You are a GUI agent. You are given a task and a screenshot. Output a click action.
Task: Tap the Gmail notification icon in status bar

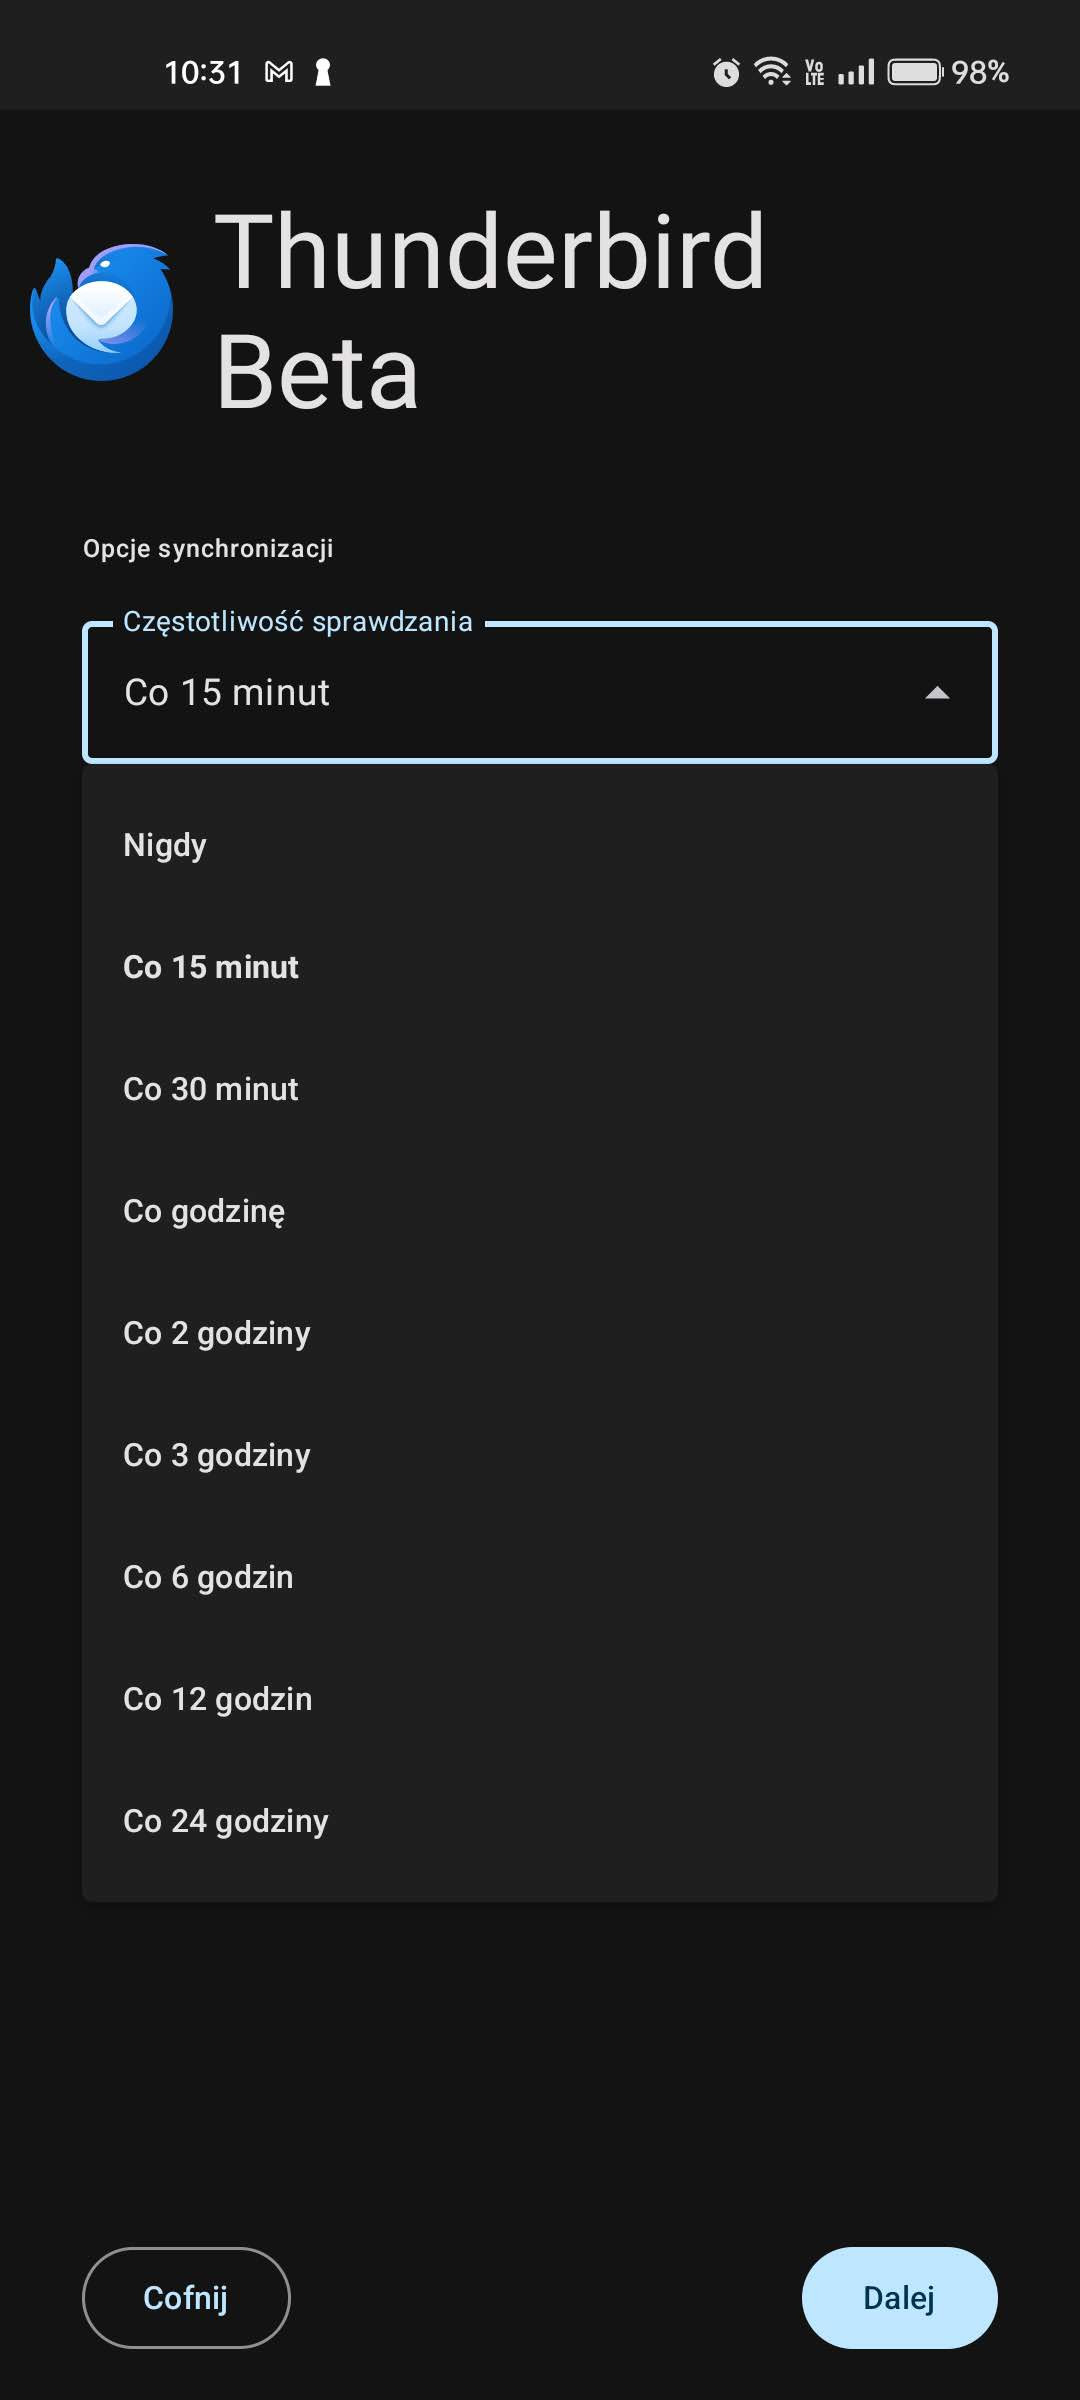coord(279,72)
